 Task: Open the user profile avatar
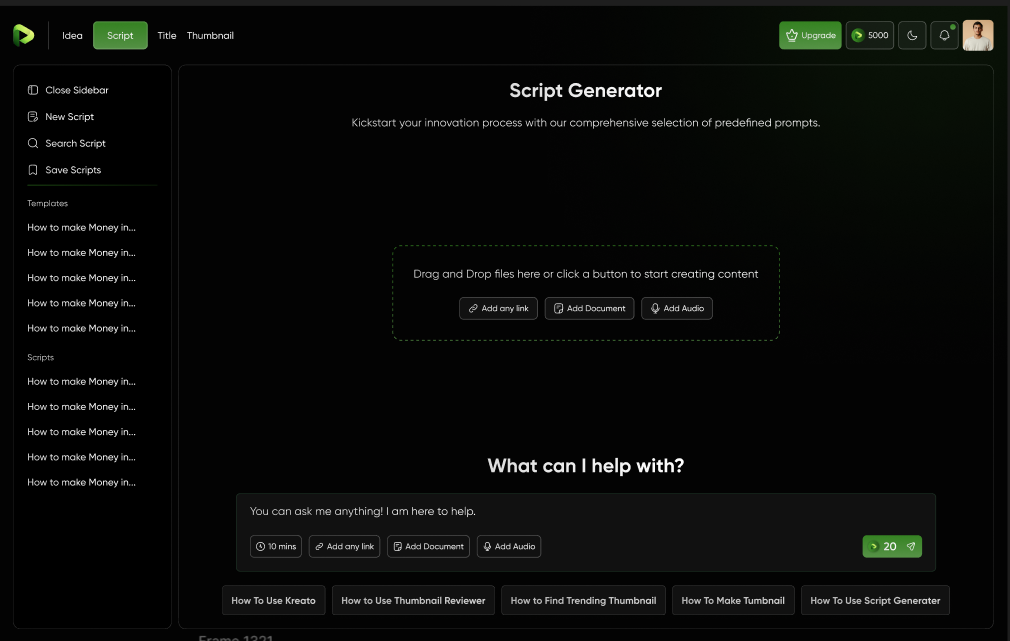point(977,35)
